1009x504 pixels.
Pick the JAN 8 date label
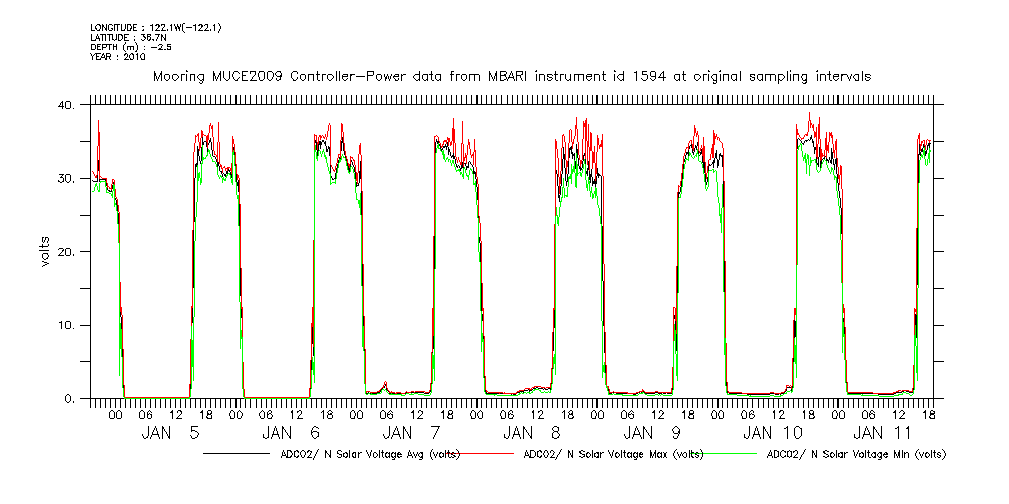pos(532,433)
